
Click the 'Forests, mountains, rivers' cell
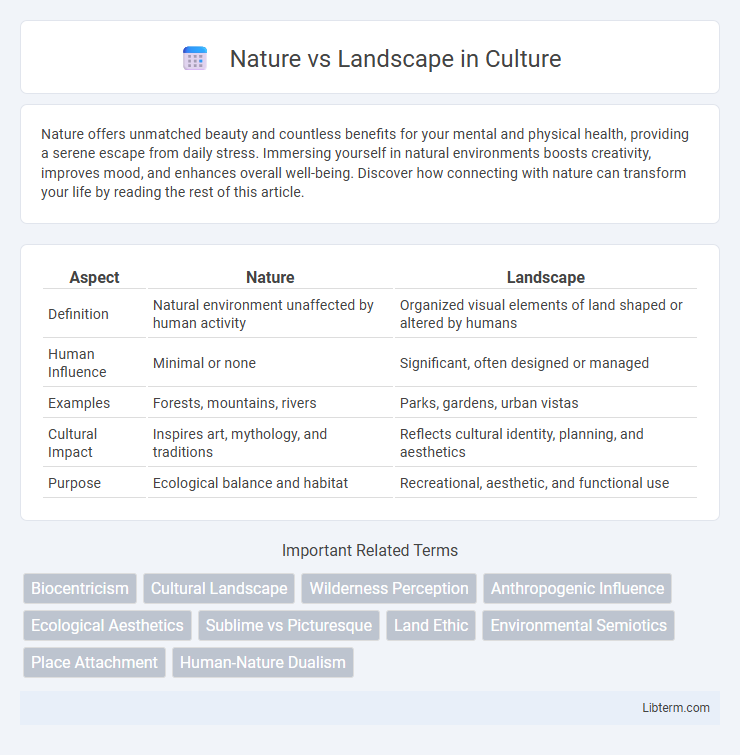click(270, 403)
